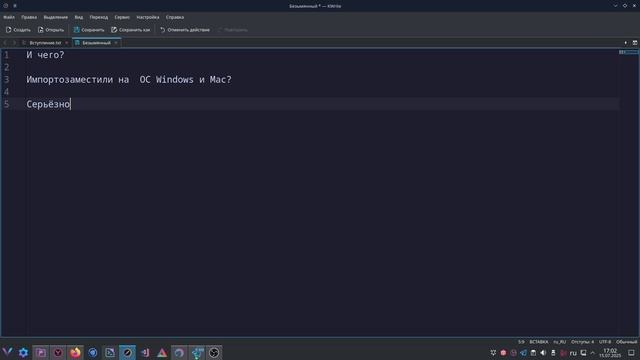640x360 pixels.
Task: Click Отменить действие undo button
Action: pyautogui.click(x=184, y=30)
